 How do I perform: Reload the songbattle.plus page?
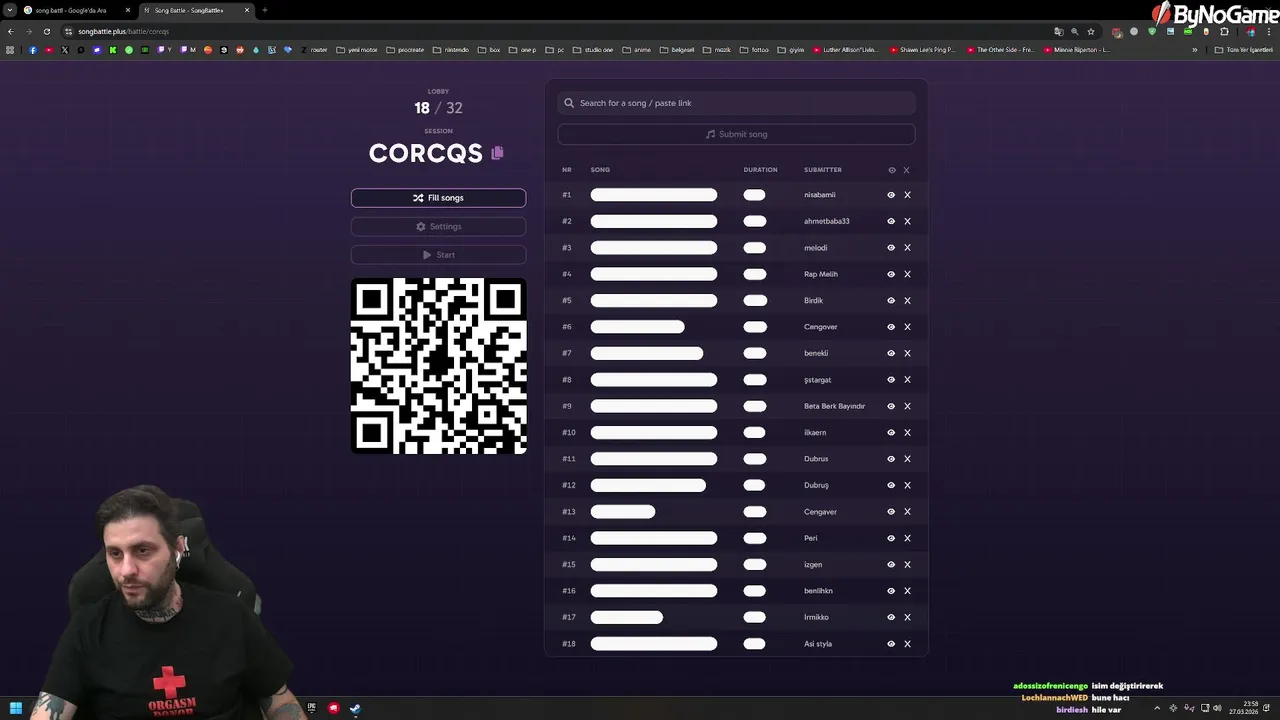(x=46, y=31)
